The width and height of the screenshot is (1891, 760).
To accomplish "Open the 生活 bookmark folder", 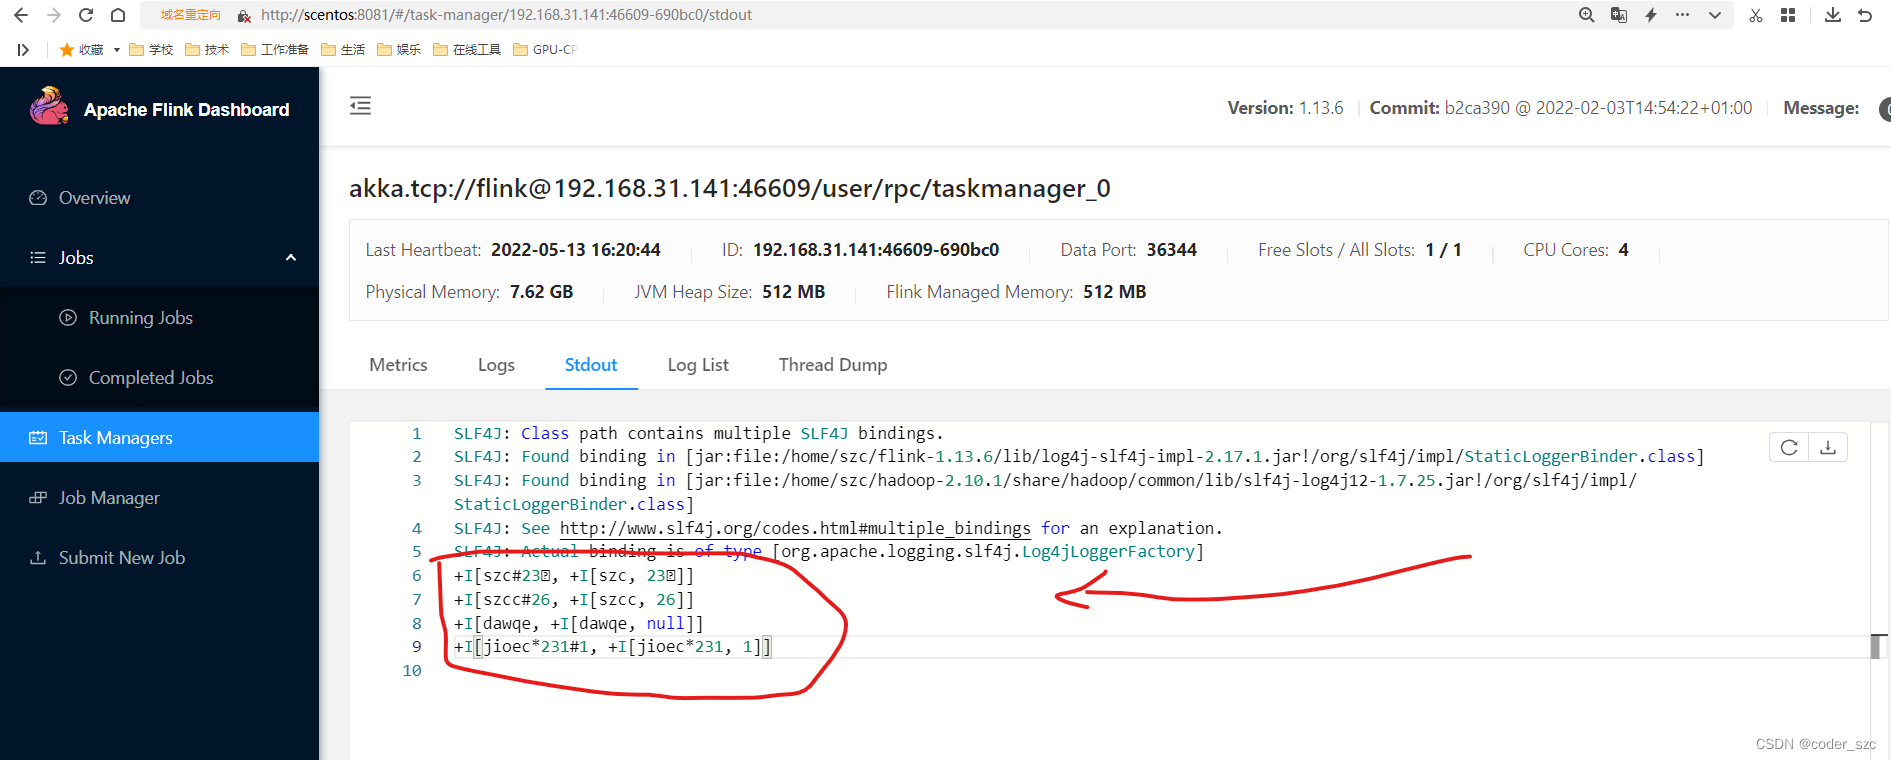I will 343,50.
